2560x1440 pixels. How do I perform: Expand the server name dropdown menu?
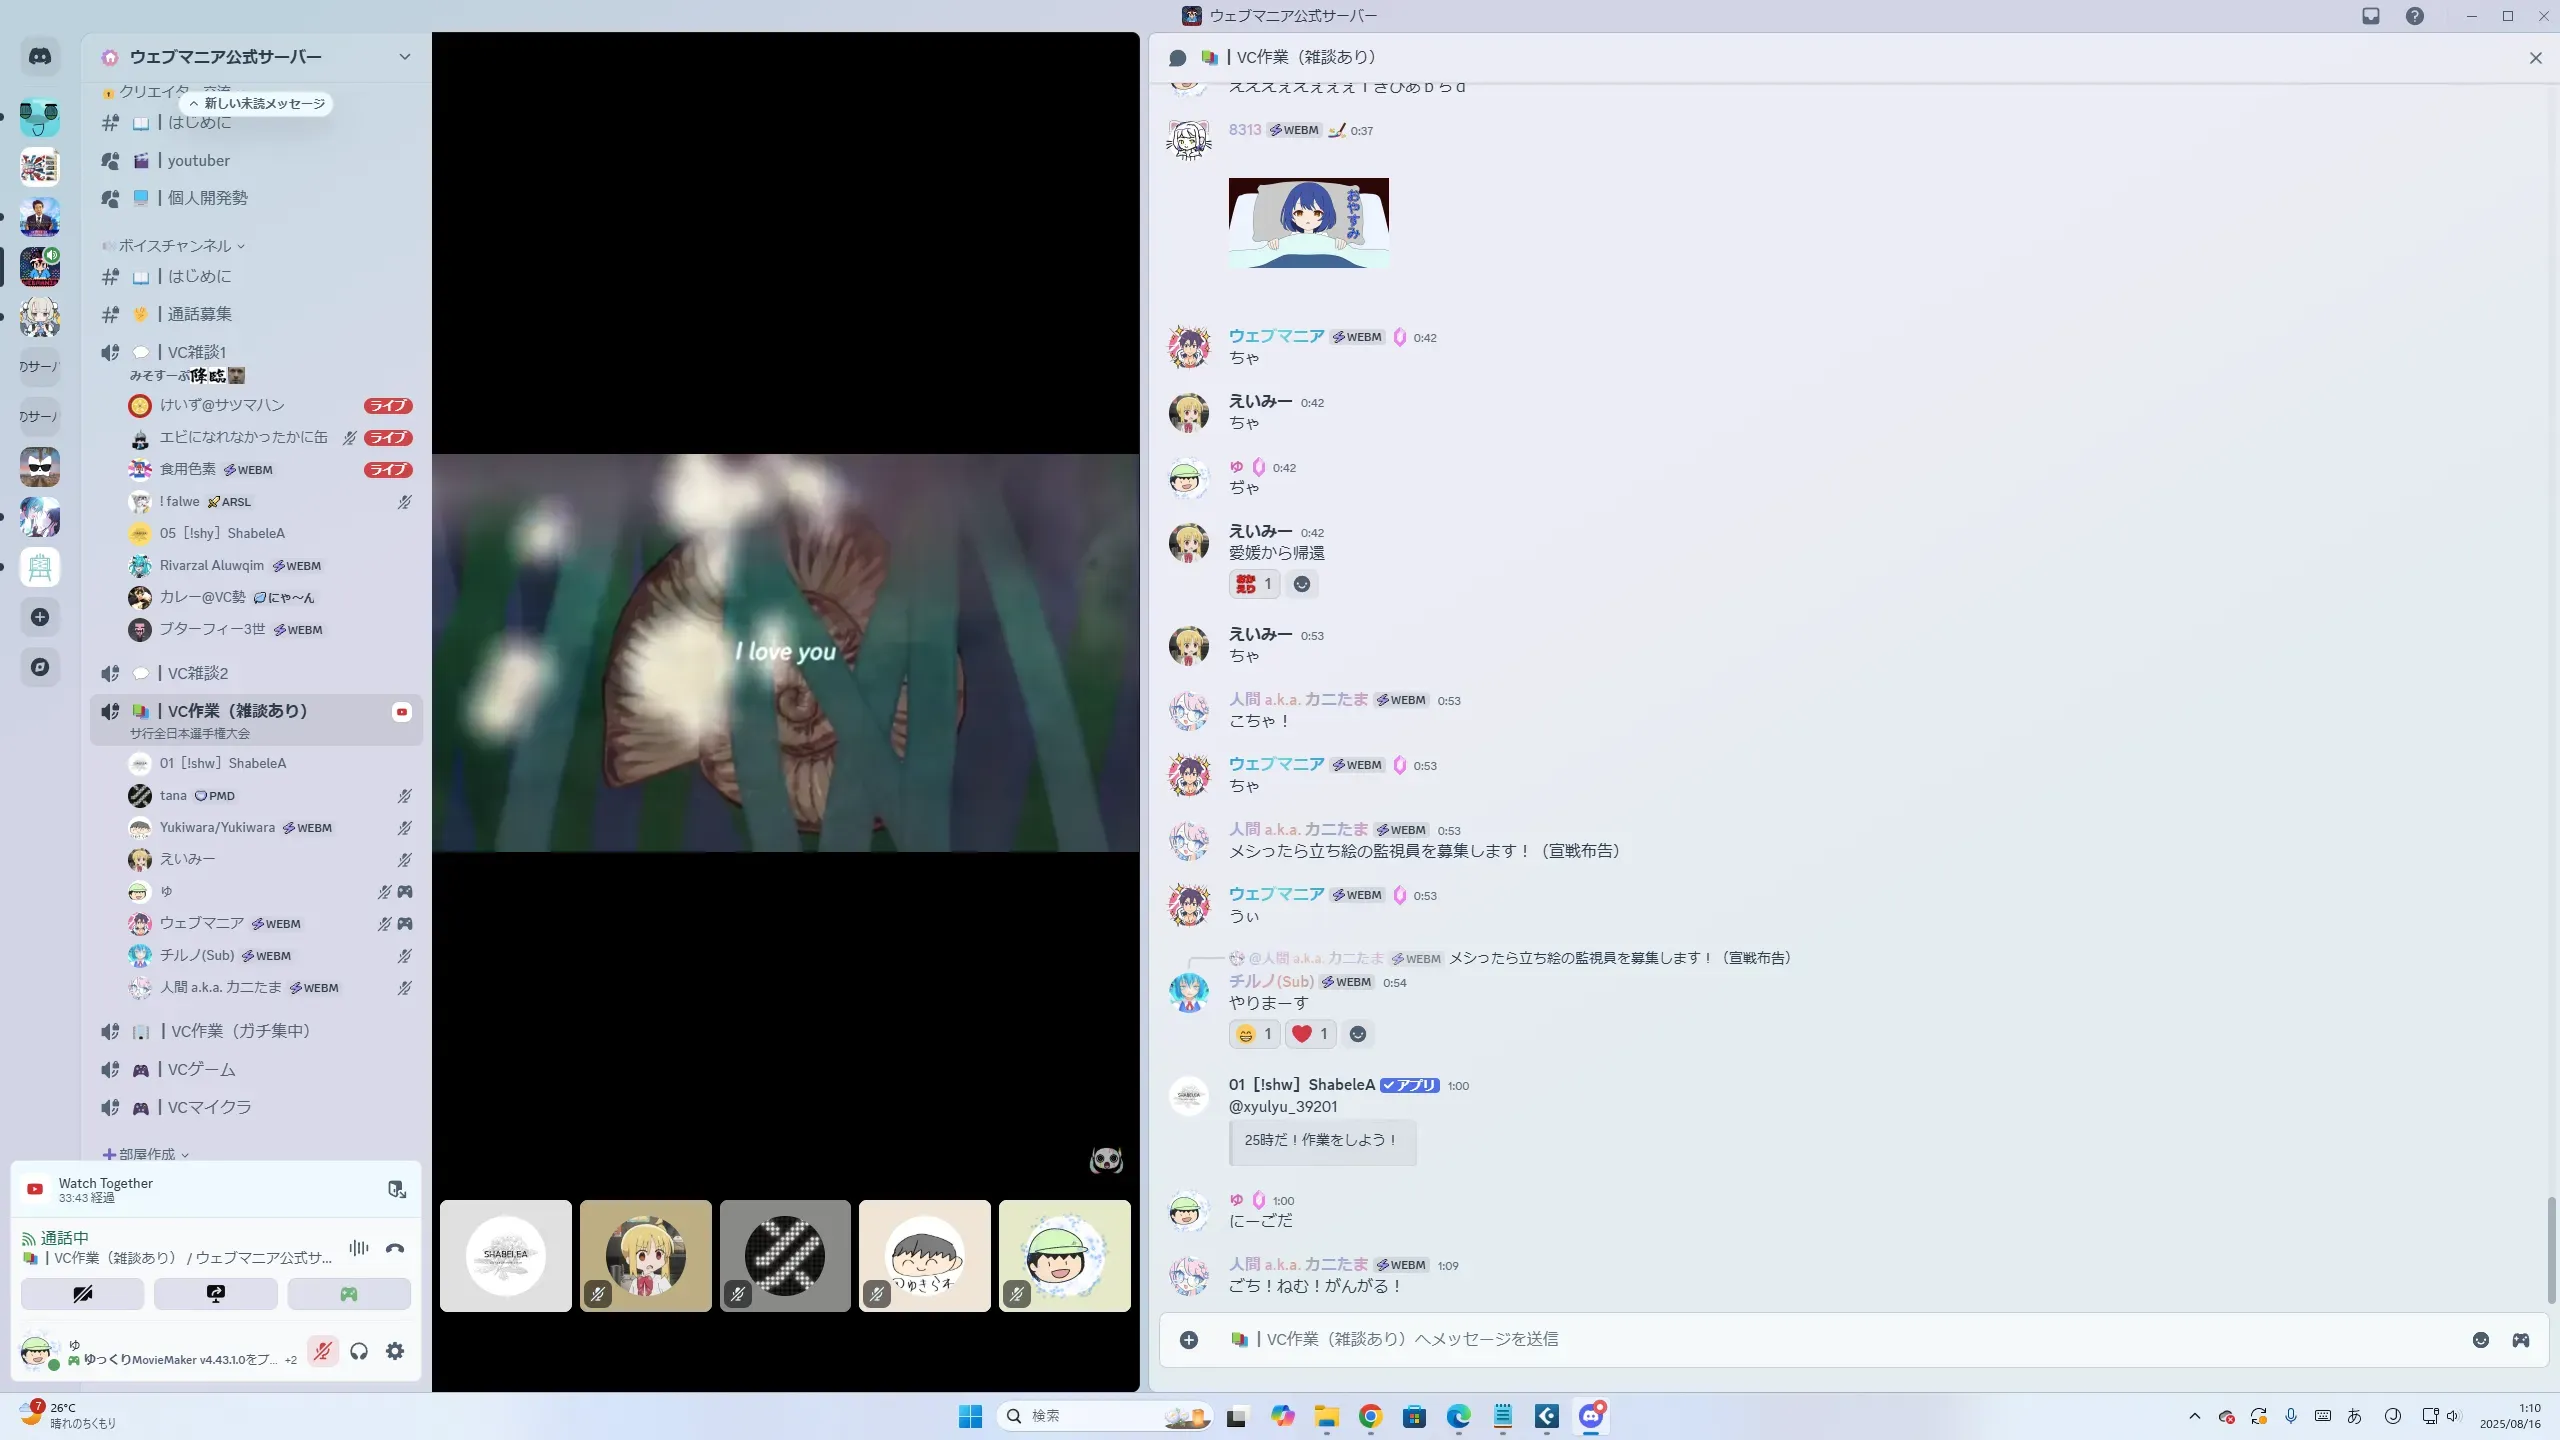click(405, 57)
